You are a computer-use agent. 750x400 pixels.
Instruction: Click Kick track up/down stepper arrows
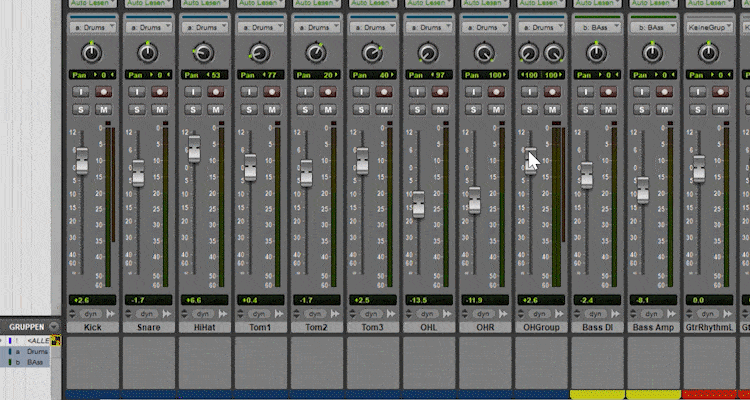pos(72,314)
